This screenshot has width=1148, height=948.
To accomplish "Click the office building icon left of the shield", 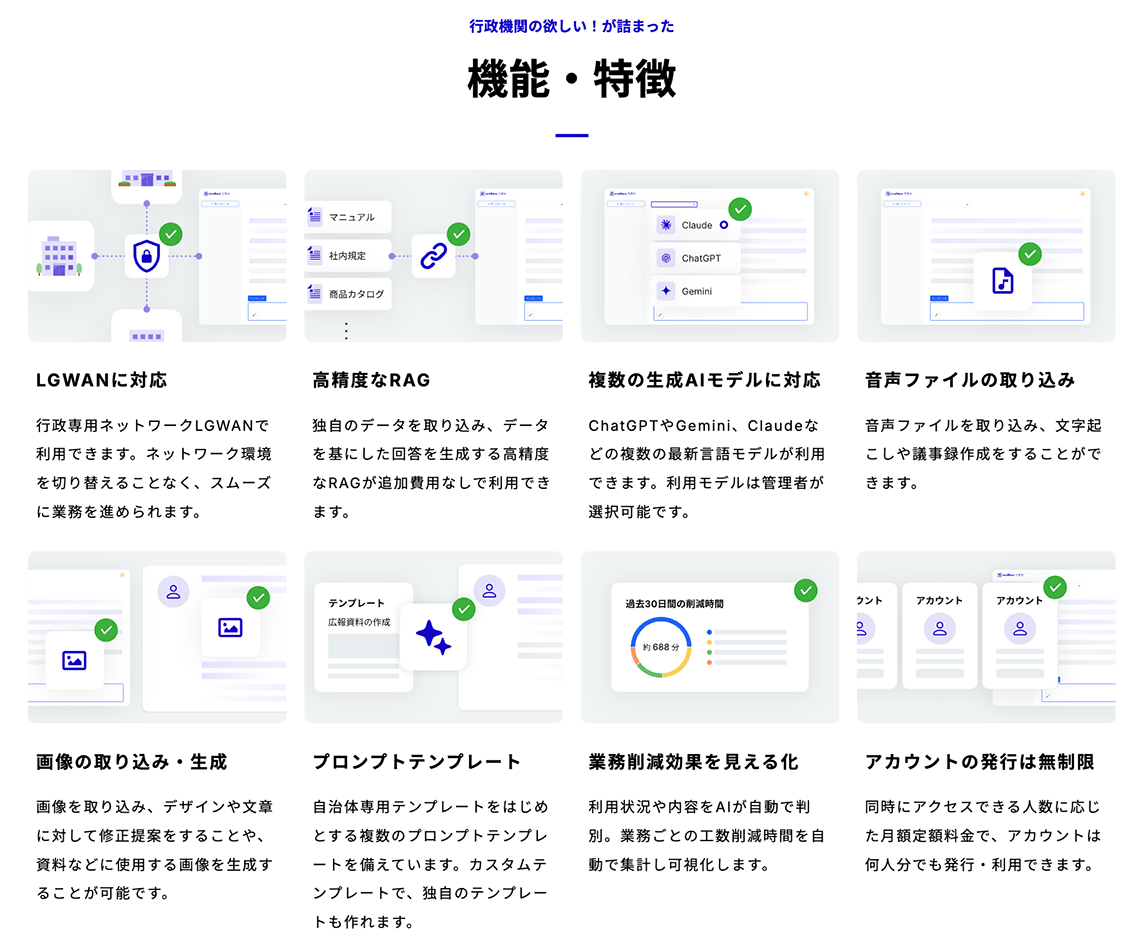I will pyautogui.click(x=60, y=256).
